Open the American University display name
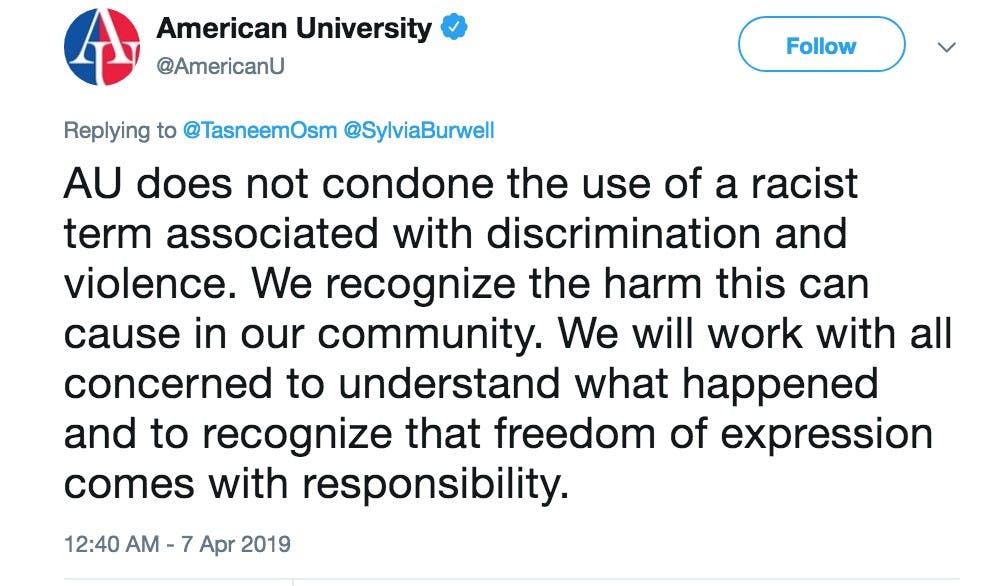This screenshot has width=992, height=586. (x=293, y=29)
